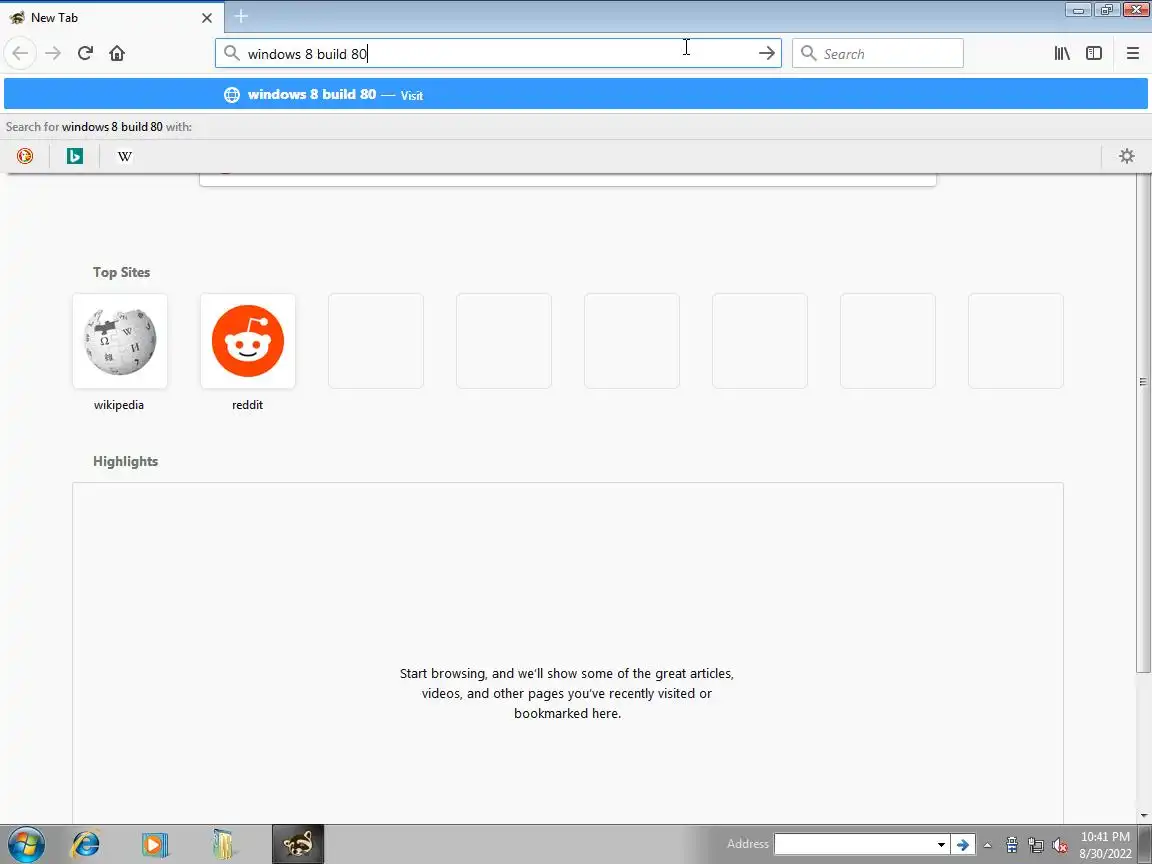Click the taskbar Address input field

854,844
